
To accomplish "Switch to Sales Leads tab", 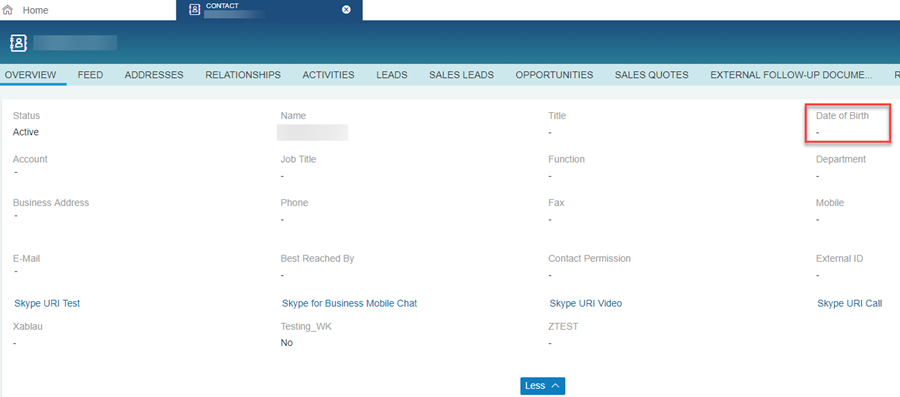I will (x=461, y=75).
